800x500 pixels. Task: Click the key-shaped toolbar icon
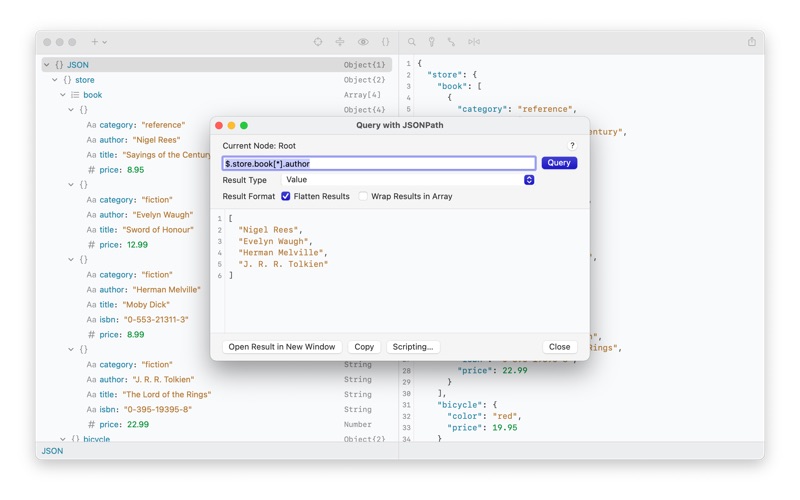click(432, 42)
